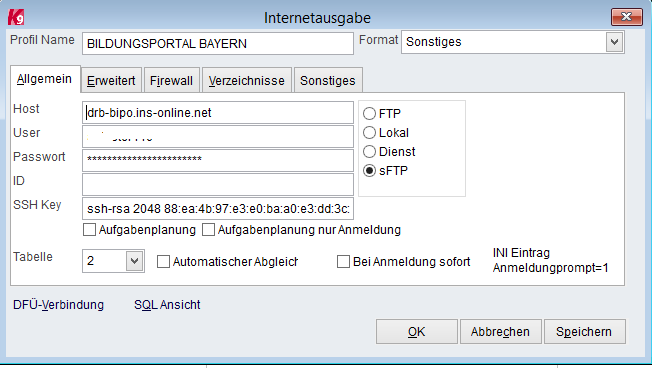This screenshot has width=652, height=368.
Task: Close the Internetausgabe dialog
Action: coord(626,17)
